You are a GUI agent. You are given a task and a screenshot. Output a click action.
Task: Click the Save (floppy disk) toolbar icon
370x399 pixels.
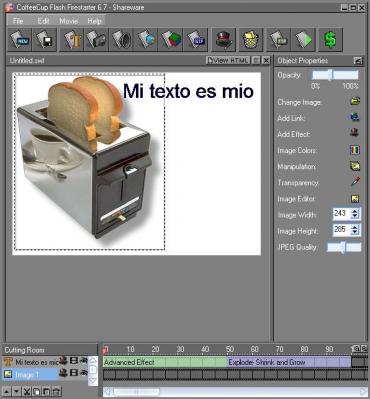point(45,40)
